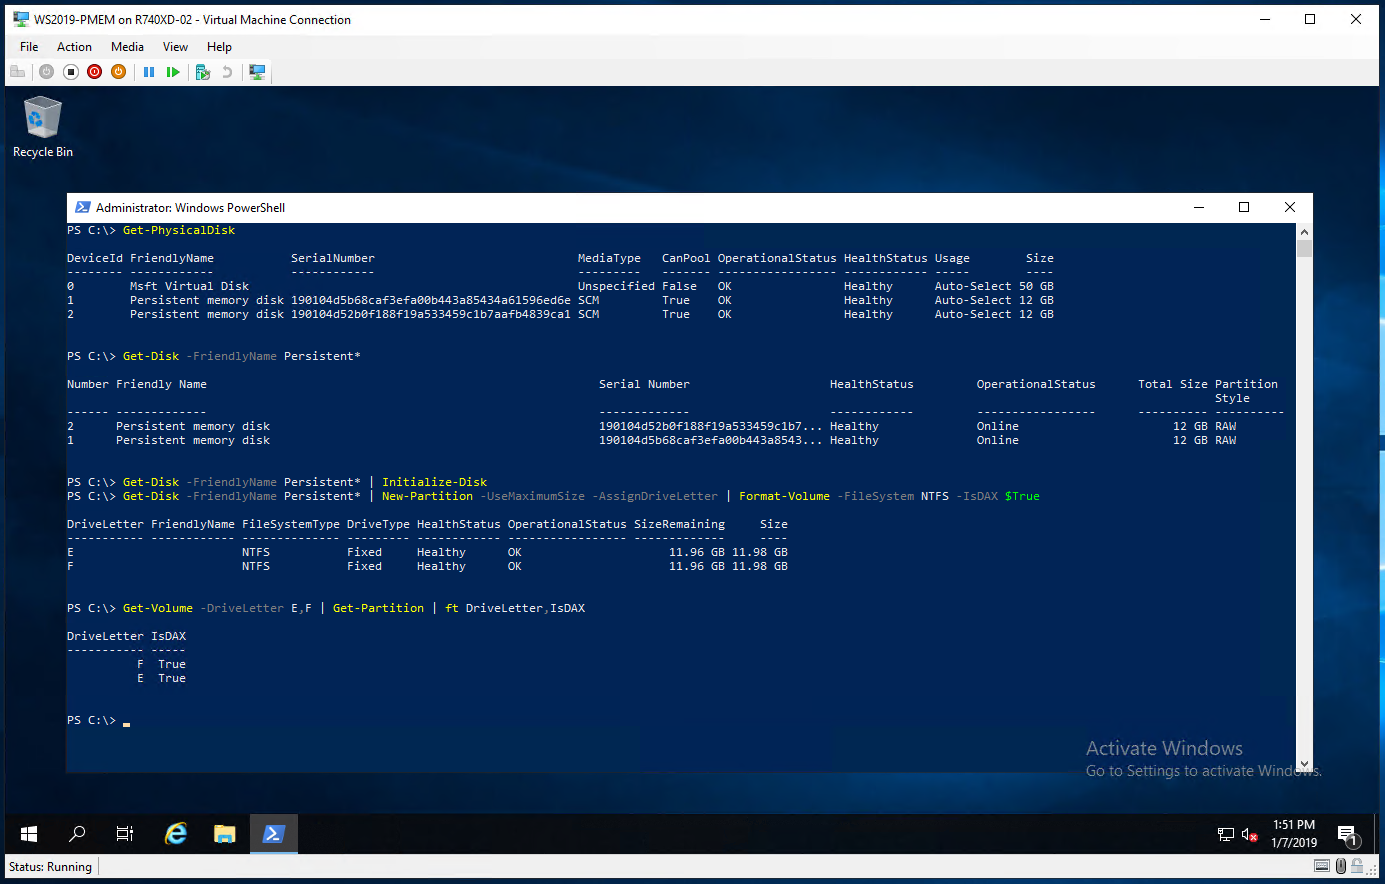Open the View menu
The width and height of the screenshot is (1385, 884).
click(175, 47)
